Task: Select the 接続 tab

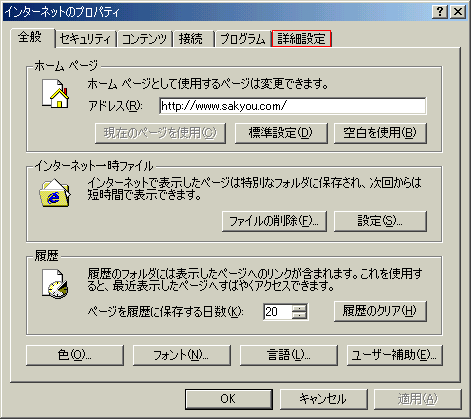Action: pos(191,39)
